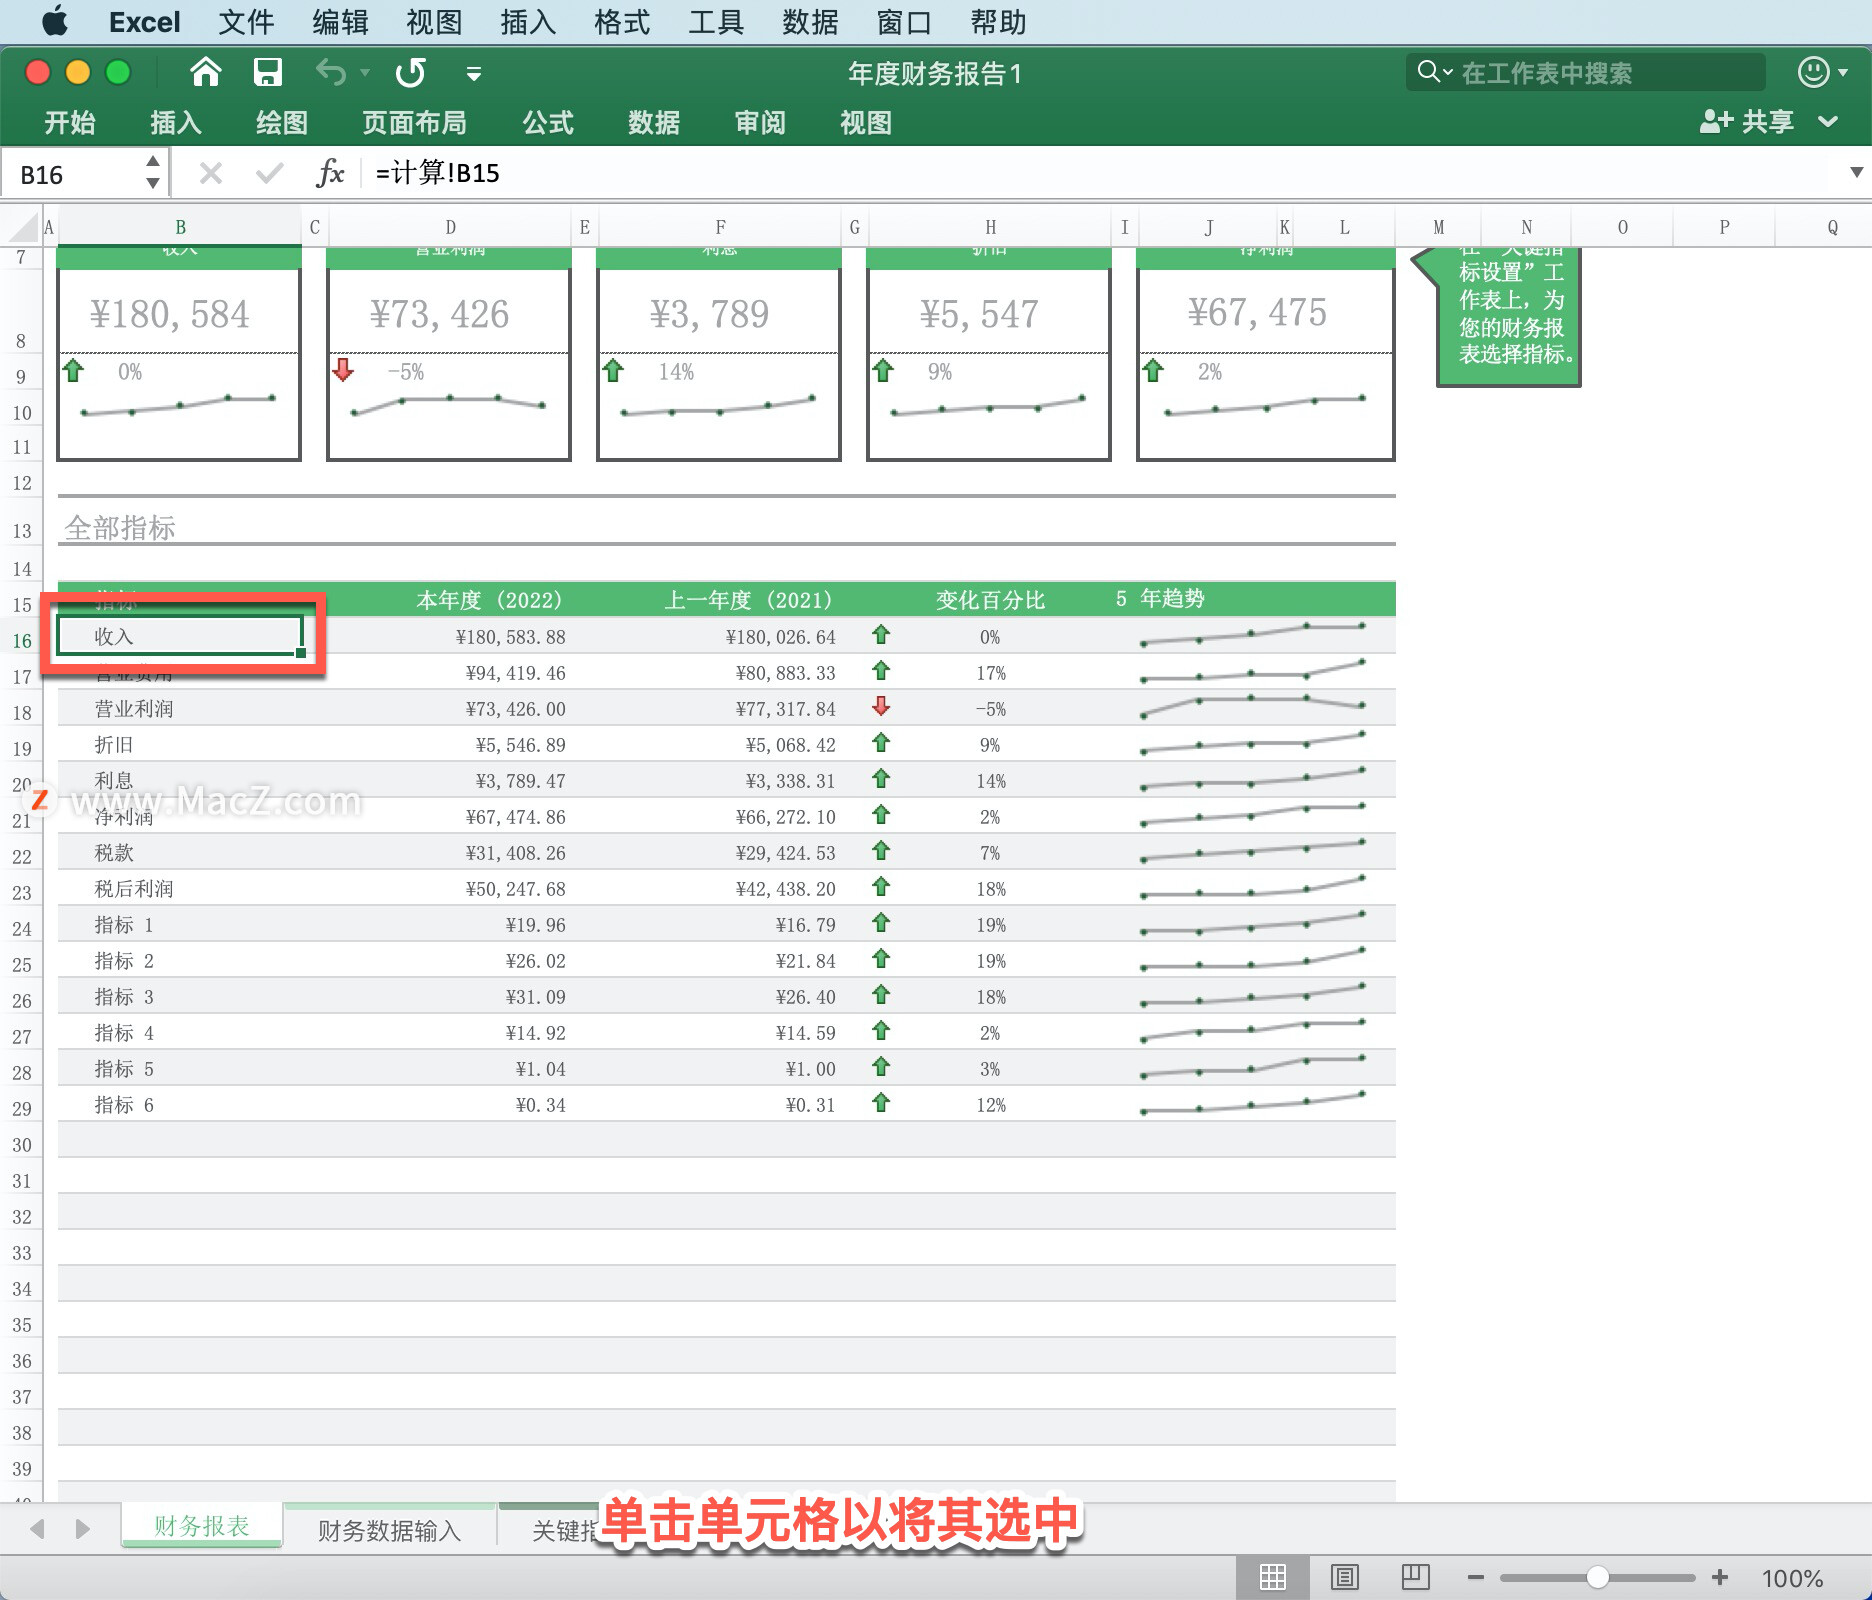The height and width of the screenshot is (1600, 1872).
Task: Click the fx insert function icon
Action: click(x=330, y=173)
